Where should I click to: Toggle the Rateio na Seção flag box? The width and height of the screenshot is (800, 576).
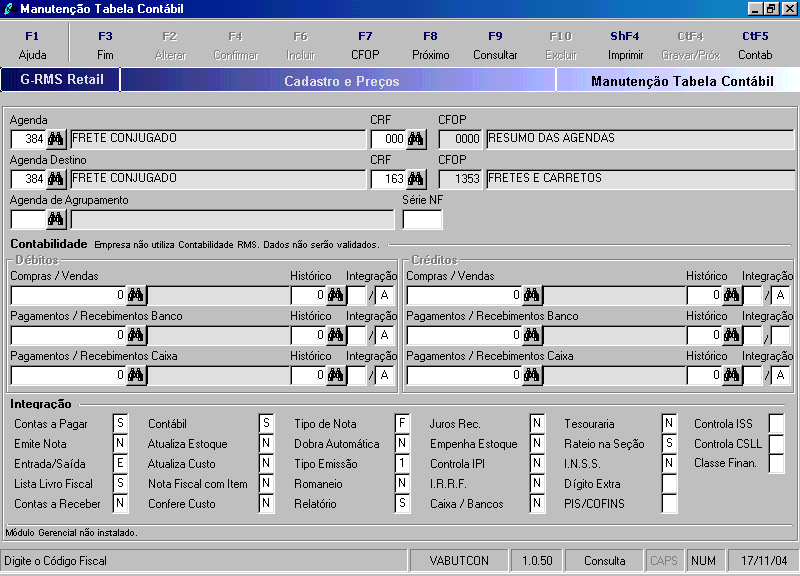[669, 443]
